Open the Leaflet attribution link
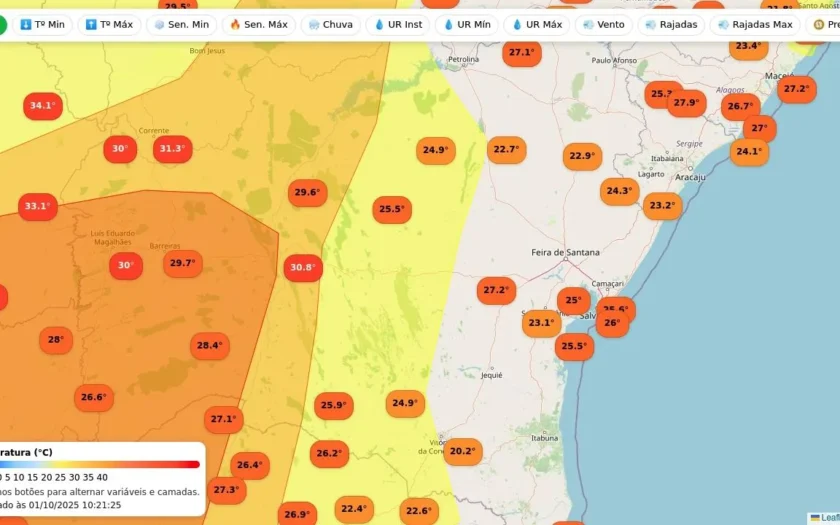 (x=826, y=518)
